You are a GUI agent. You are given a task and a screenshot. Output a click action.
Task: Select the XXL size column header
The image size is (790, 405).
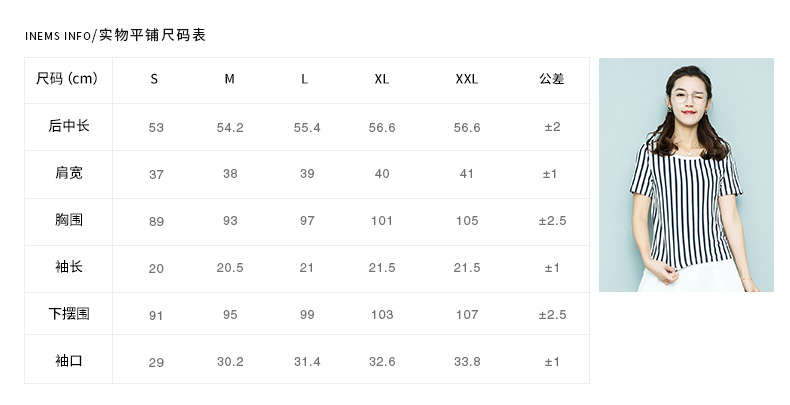point(466,79)
